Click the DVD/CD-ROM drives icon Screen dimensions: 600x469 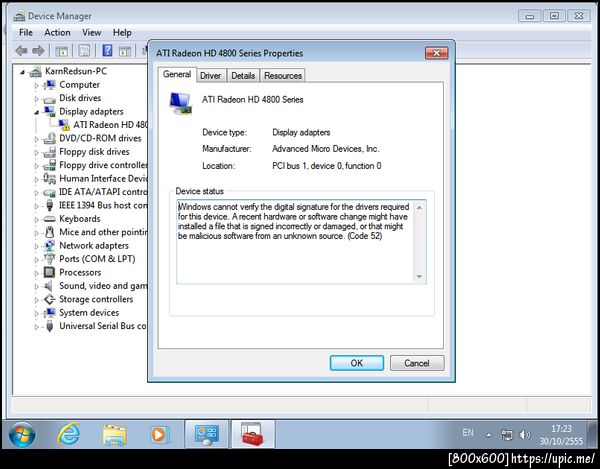pyautogui.click(x=49, y=138)
